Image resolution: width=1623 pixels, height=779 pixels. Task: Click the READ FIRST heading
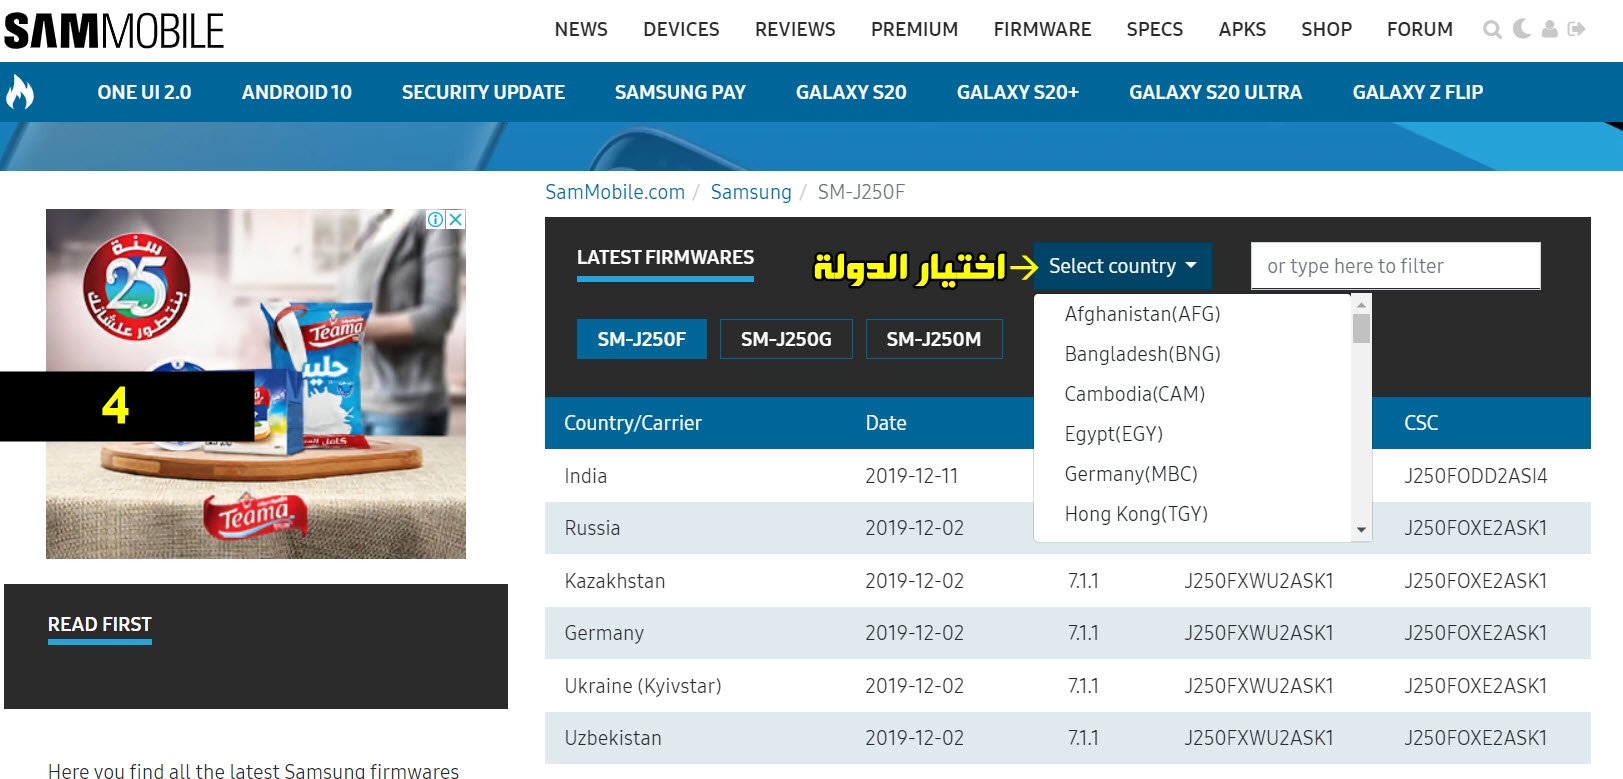(x=100, y=624)
